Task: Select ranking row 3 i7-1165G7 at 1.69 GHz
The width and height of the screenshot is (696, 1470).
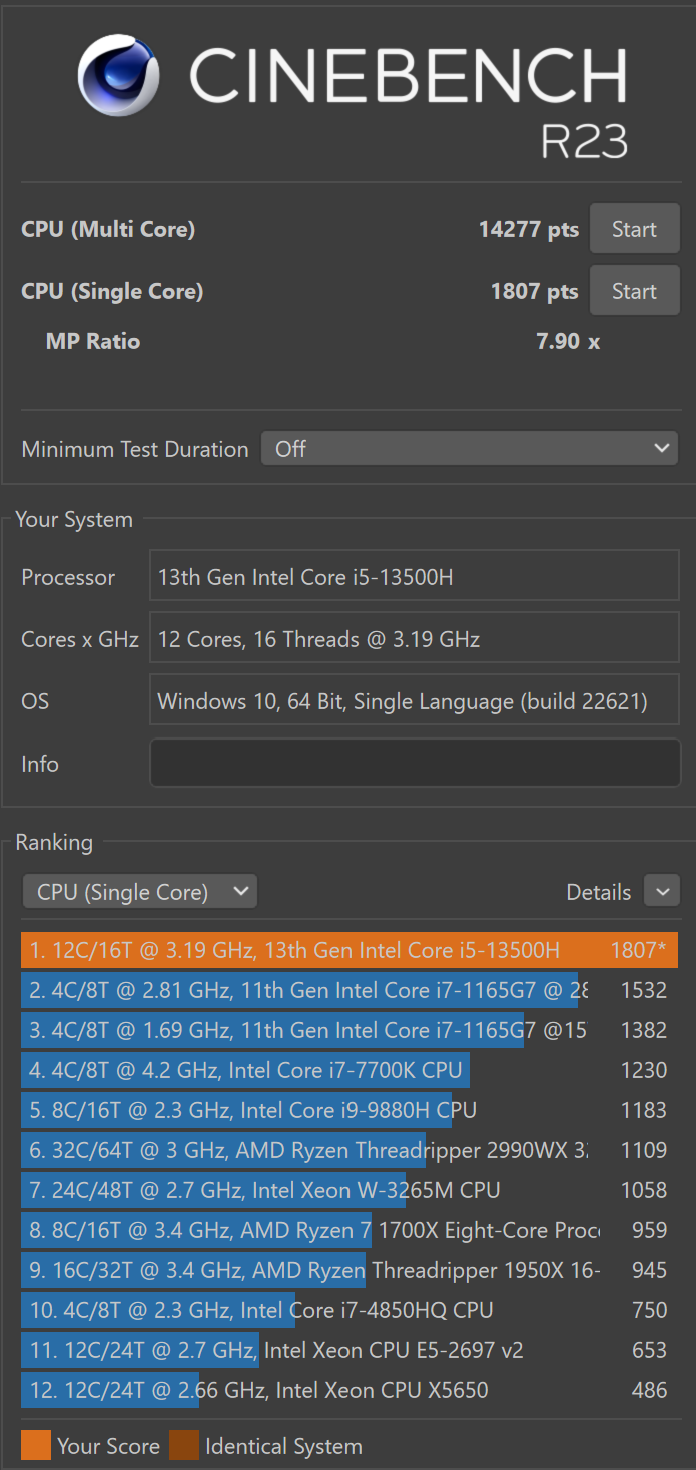Action: point(349,1030)
